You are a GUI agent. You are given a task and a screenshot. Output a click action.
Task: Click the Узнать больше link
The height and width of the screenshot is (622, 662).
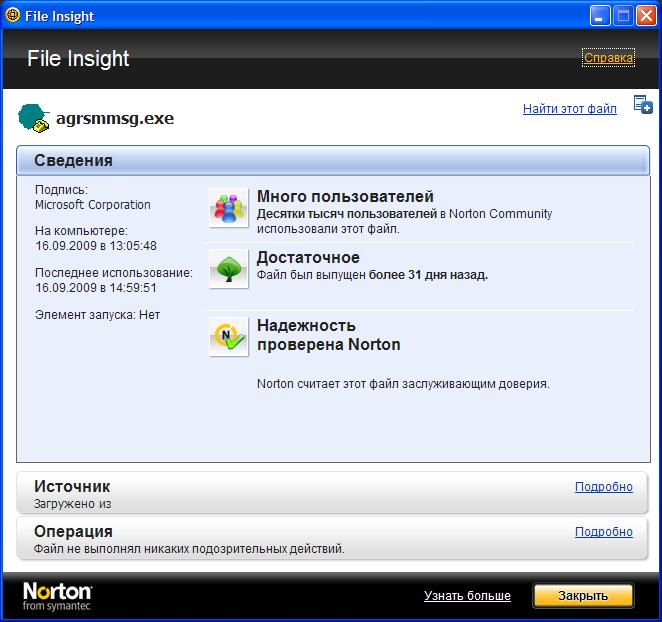pyautogui.click(x=467, y=596)
